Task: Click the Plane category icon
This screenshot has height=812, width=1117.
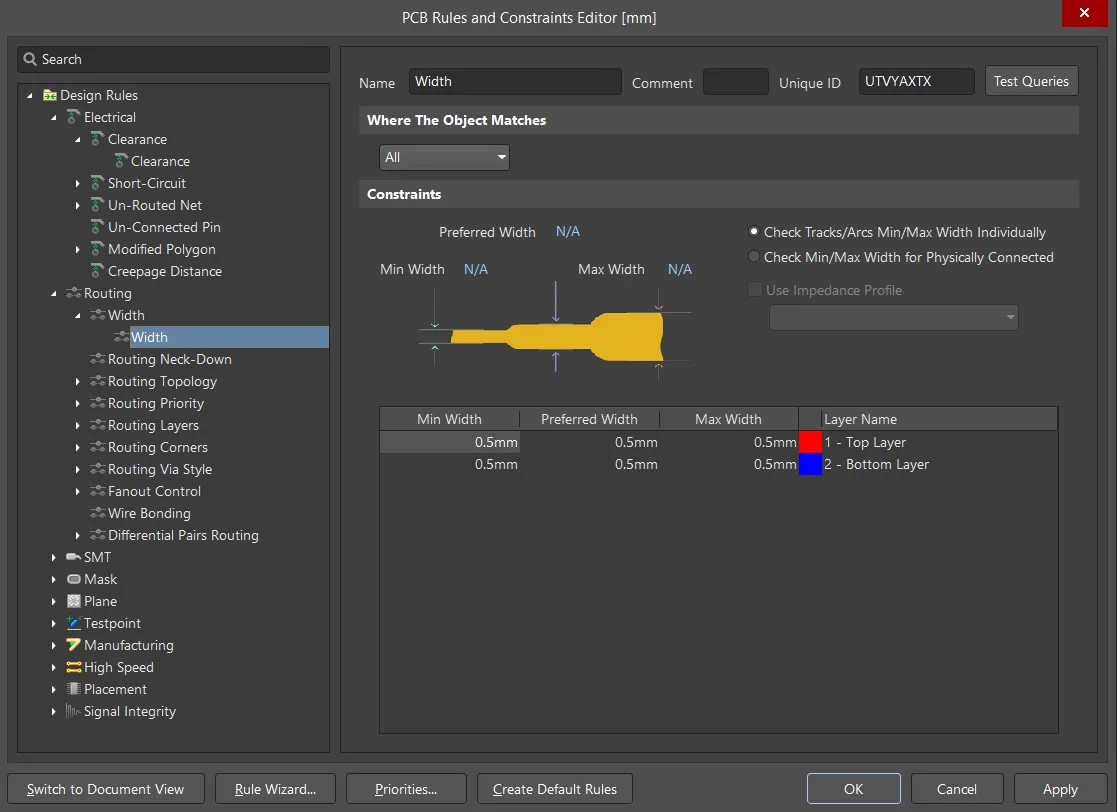Action: point(73,601)
